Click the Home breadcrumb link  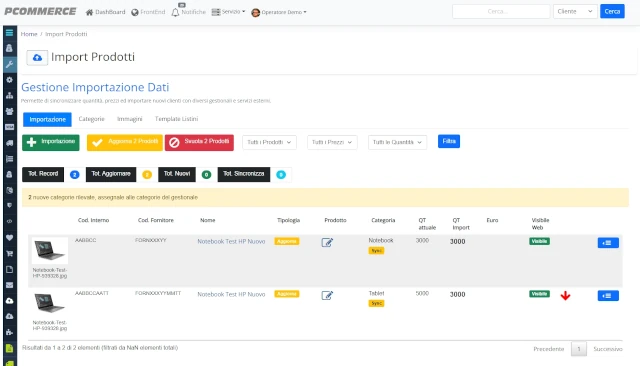click(29, 34)
